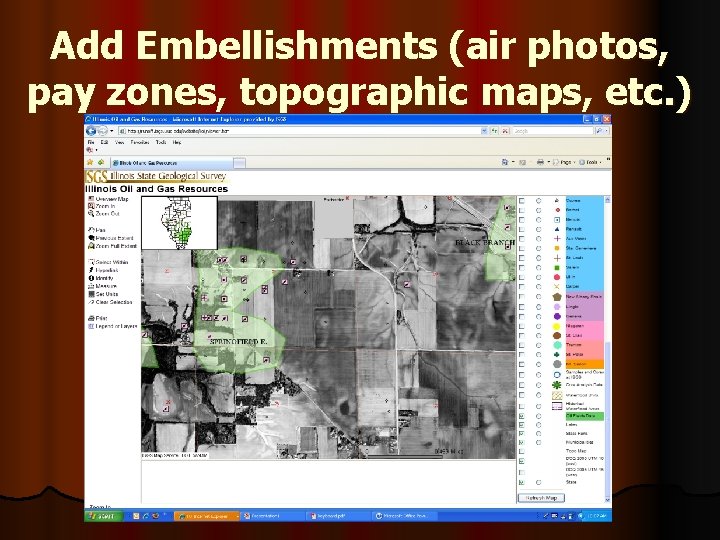The height and width of the screenshot is (540, 720).
Task: Click the Refresh page icon
Action: point(495,131)
